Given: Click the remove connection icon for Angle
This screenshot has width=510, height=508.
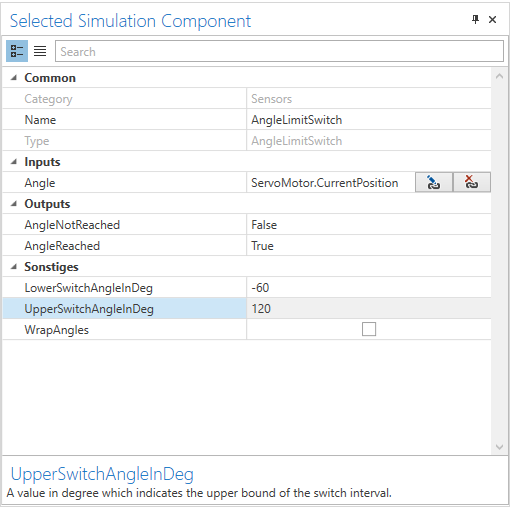Looking at the screenshot, I should pyautogui.click(x=471, y=182).
